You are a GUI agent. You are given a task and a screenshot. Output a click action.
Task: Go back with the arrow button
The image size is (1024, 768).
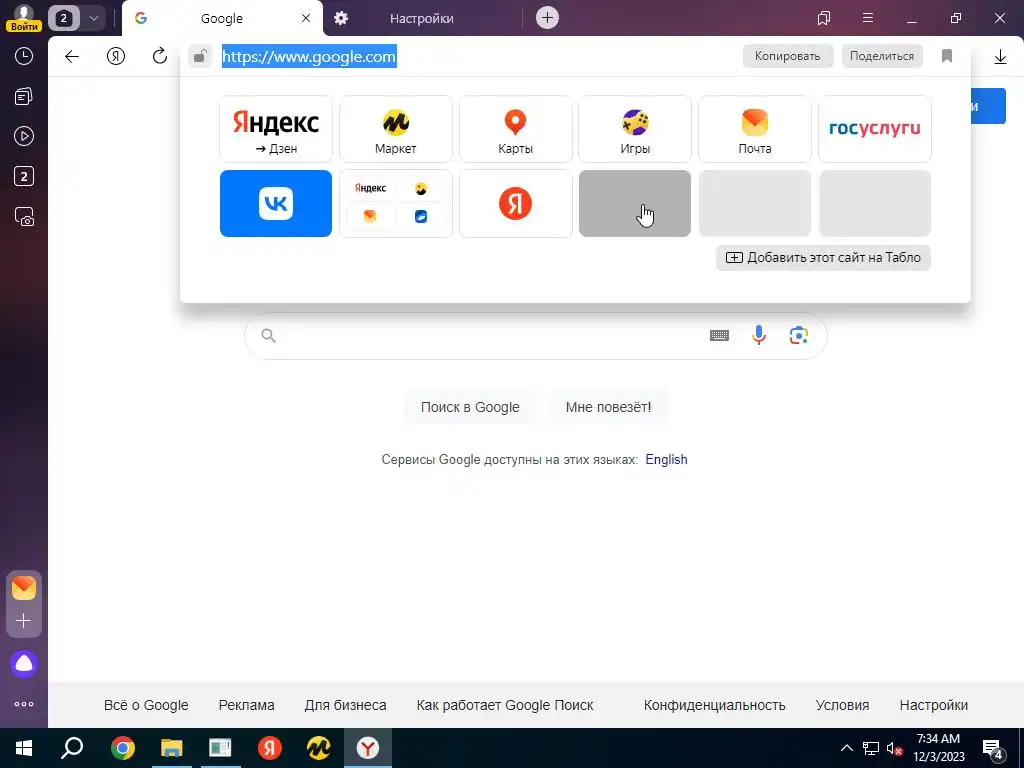(72, 57)
